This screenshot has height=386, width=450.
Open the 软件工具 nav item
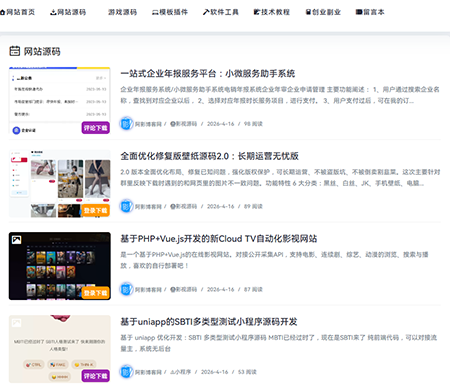click(221, 12)
